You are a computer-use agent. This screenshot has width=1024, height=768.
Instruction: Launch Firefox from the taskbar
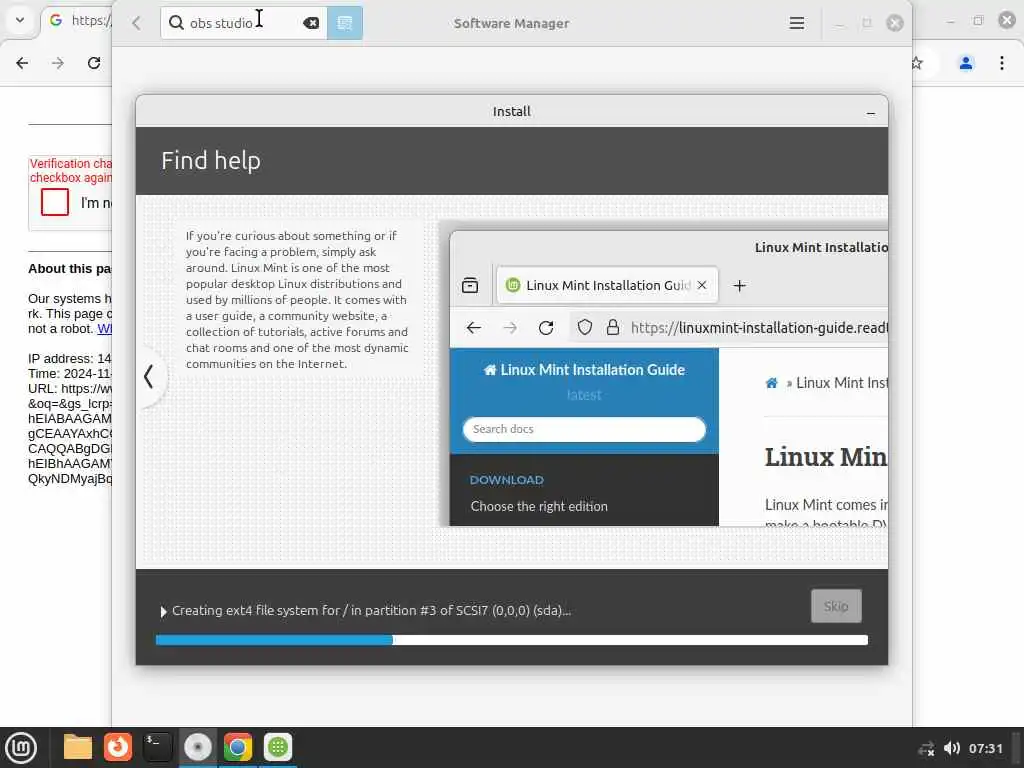[118, 747]
